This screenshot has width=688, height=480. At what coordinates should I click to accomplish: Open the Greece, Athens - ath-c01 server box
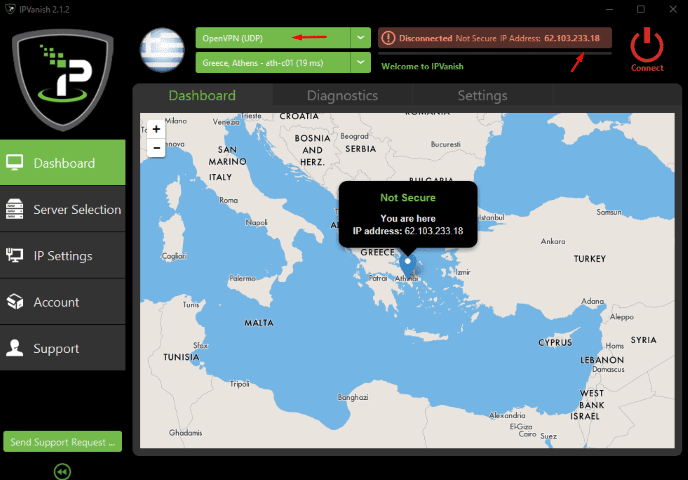(283, 62)
